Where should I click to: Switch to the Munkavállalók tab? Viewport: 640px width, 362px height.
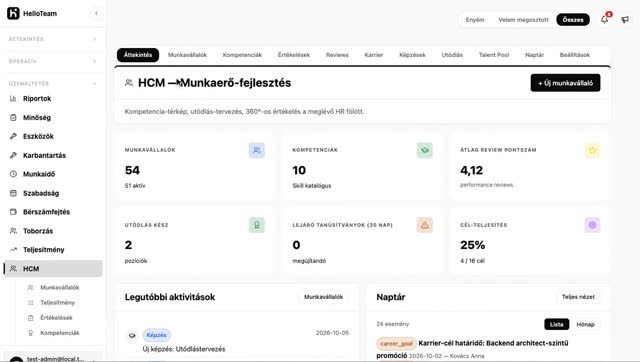coord(187,55)
